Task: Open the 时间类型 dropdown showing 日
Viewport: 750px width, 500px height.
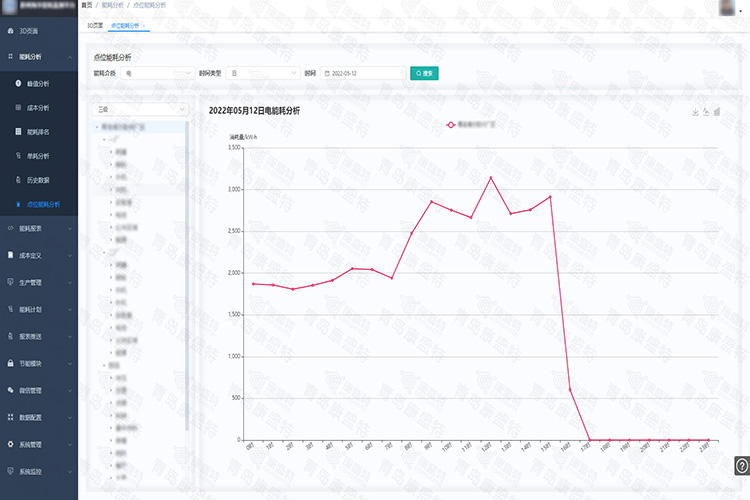Action: coord(263,73)
